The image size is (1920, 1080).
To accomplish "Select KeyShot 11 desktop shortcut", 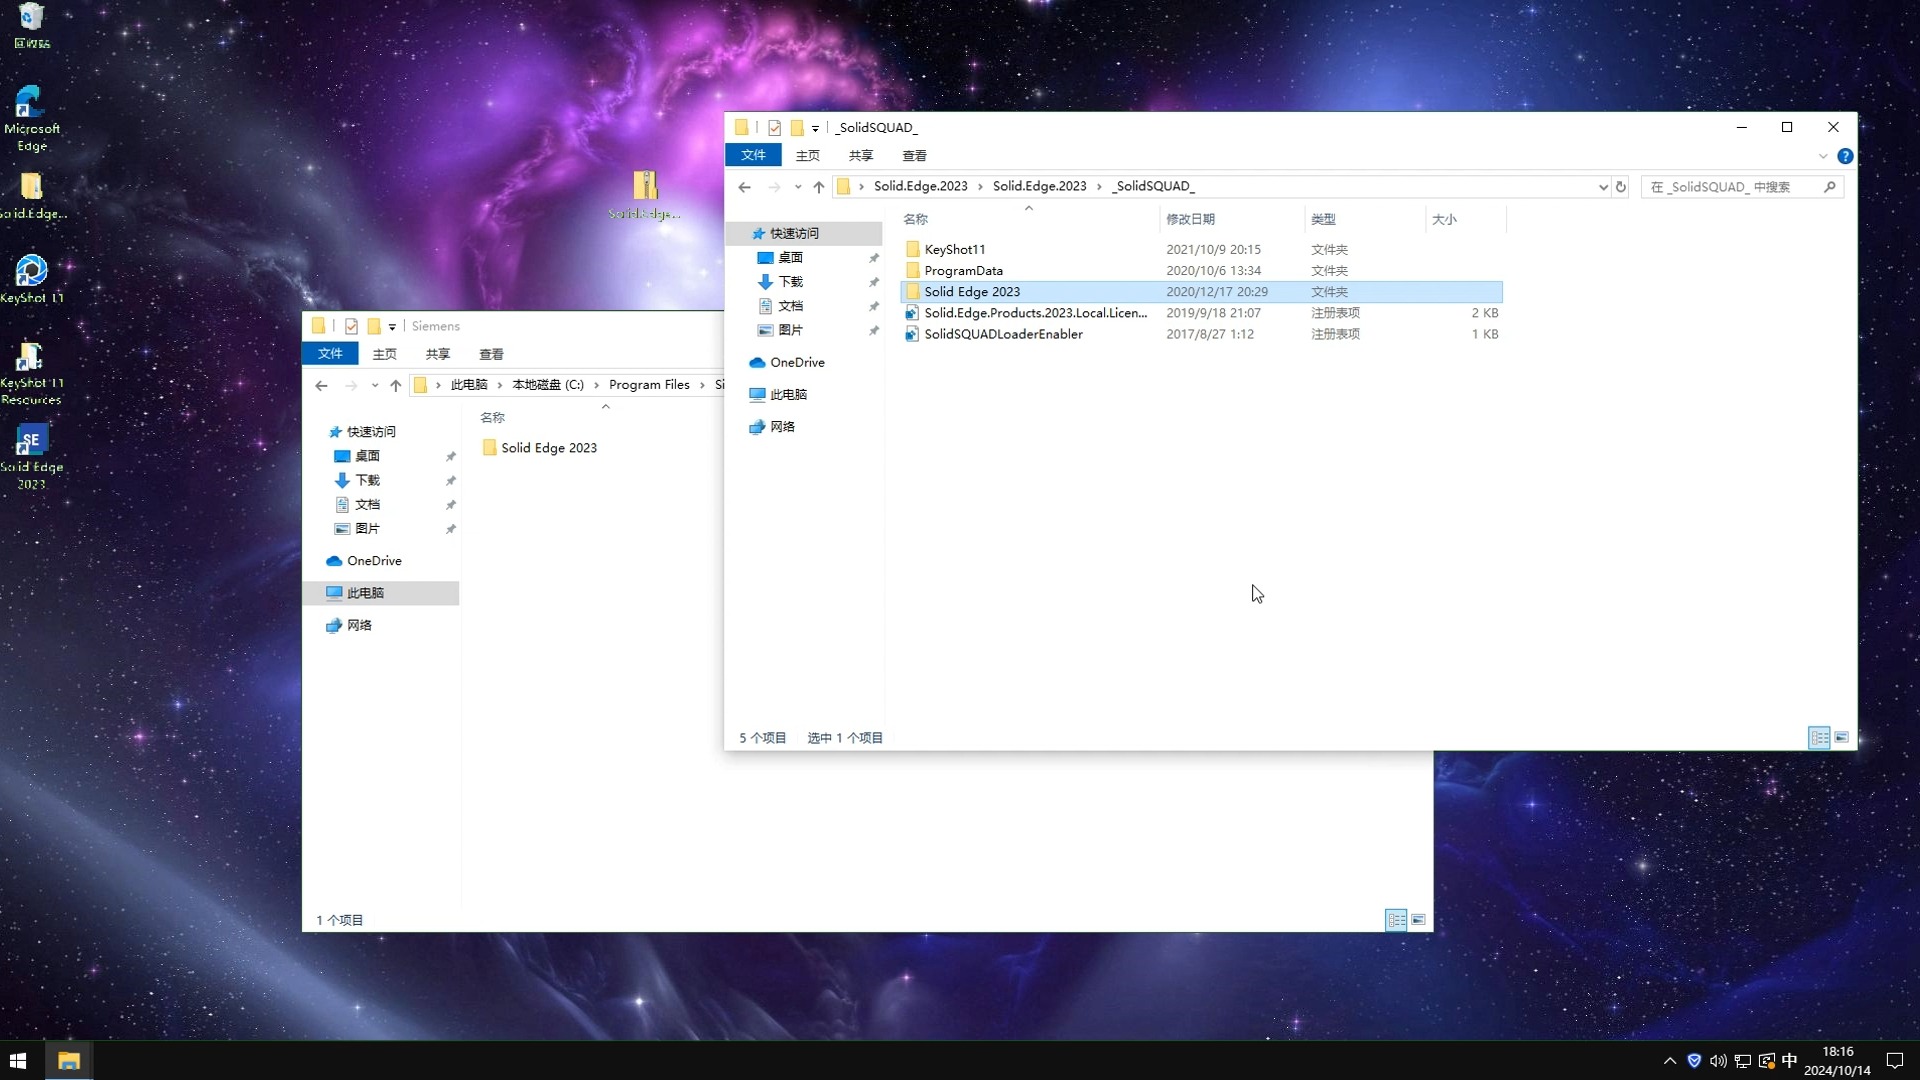I will coord(32,279).
